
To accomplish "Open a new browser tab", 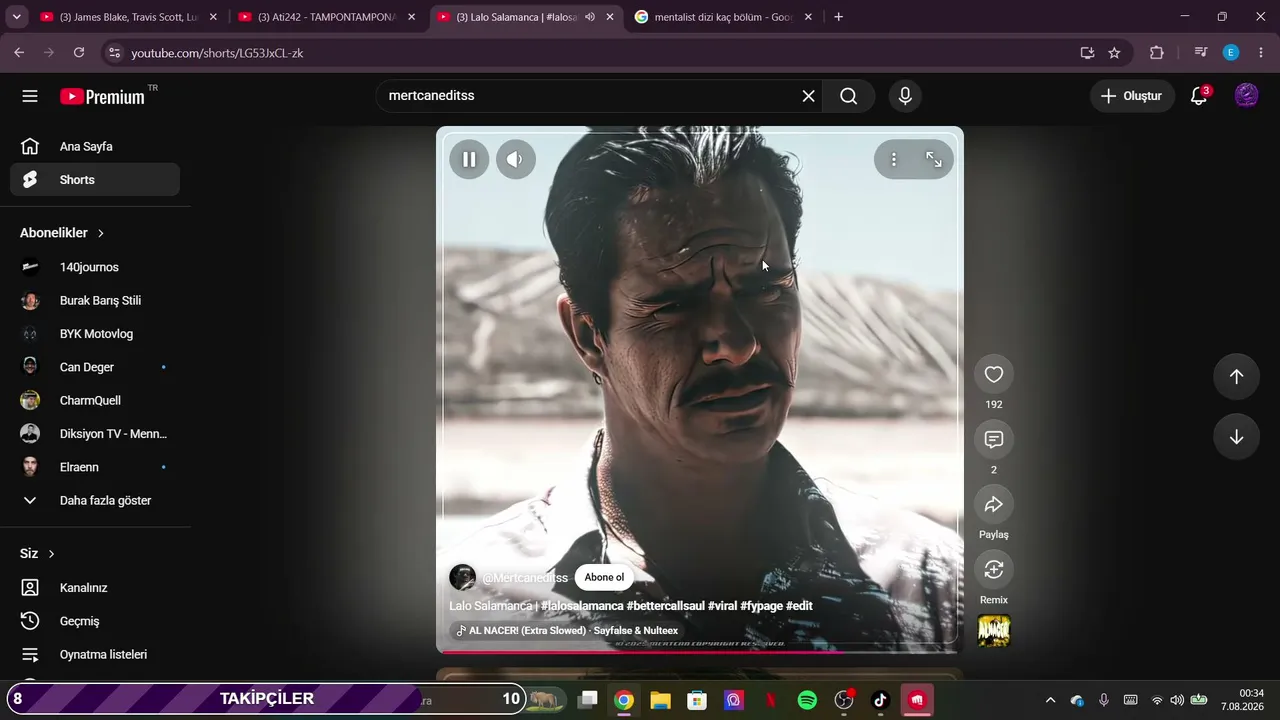I will 838,17.
